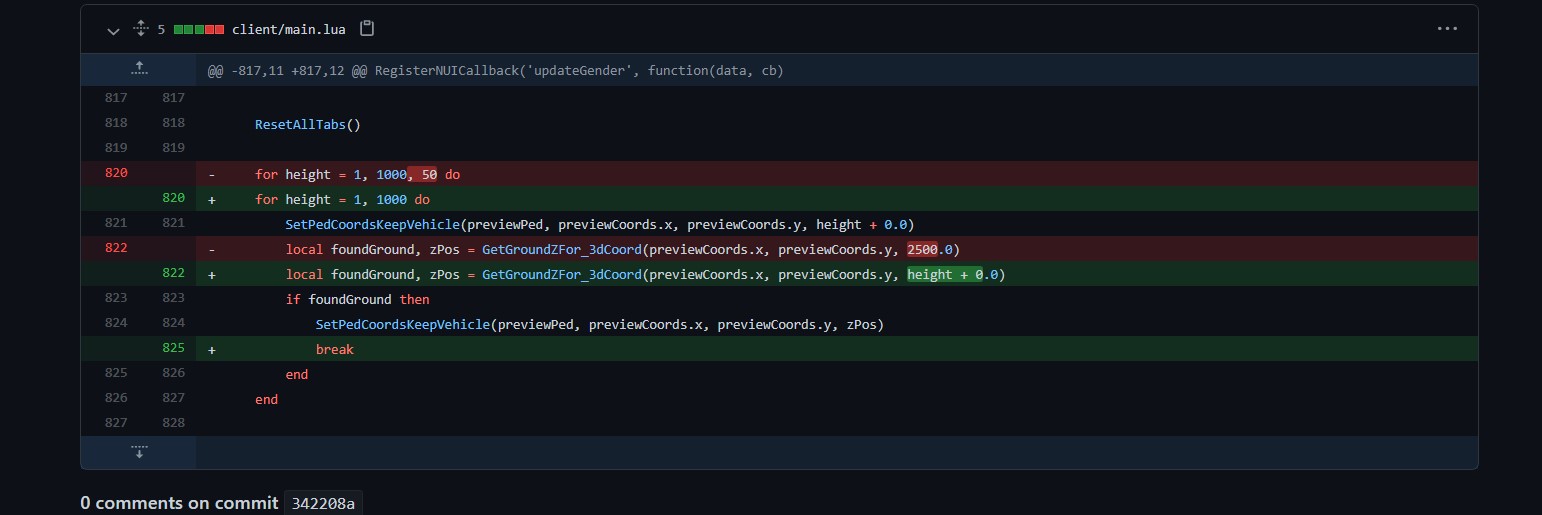Copy the client/main.lua file path

(367, 29)
